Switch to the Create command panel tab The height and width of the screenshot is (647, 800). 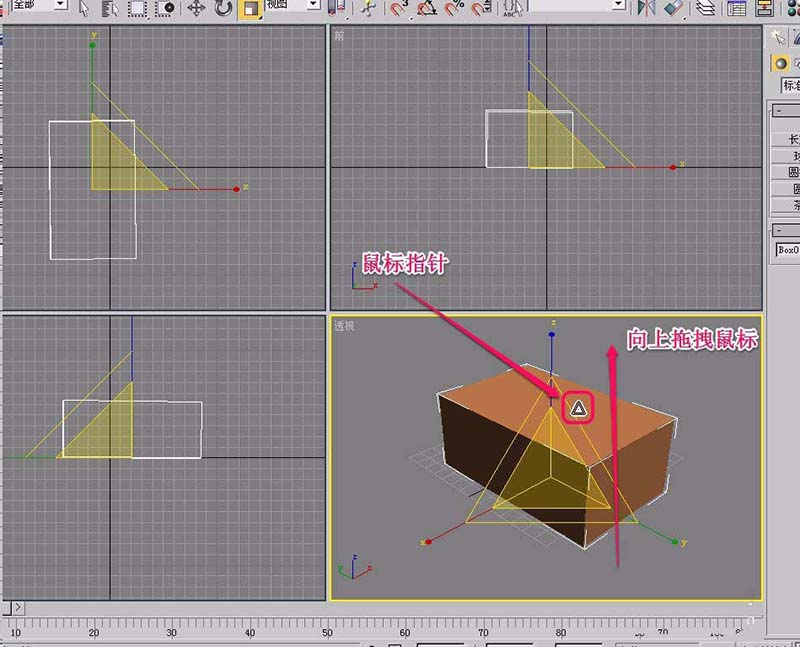(778, 37)
